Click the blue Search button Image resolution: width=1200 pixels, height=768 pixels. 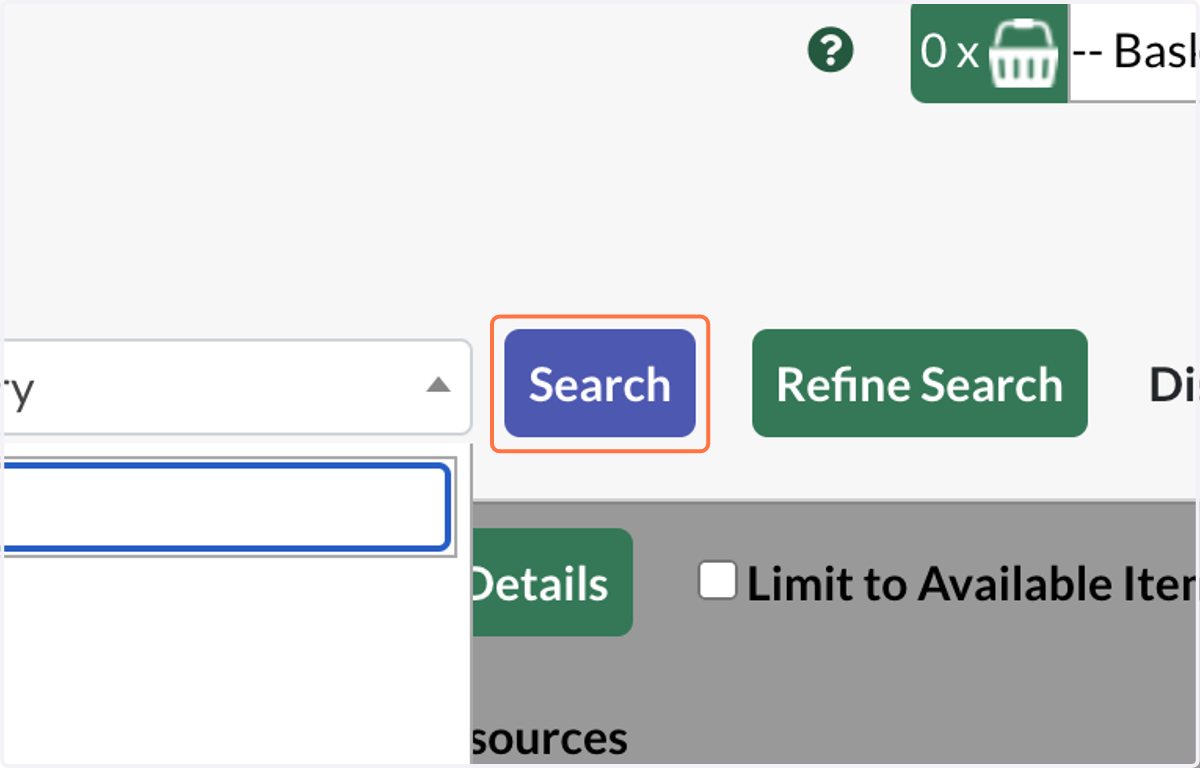[600, 384]
